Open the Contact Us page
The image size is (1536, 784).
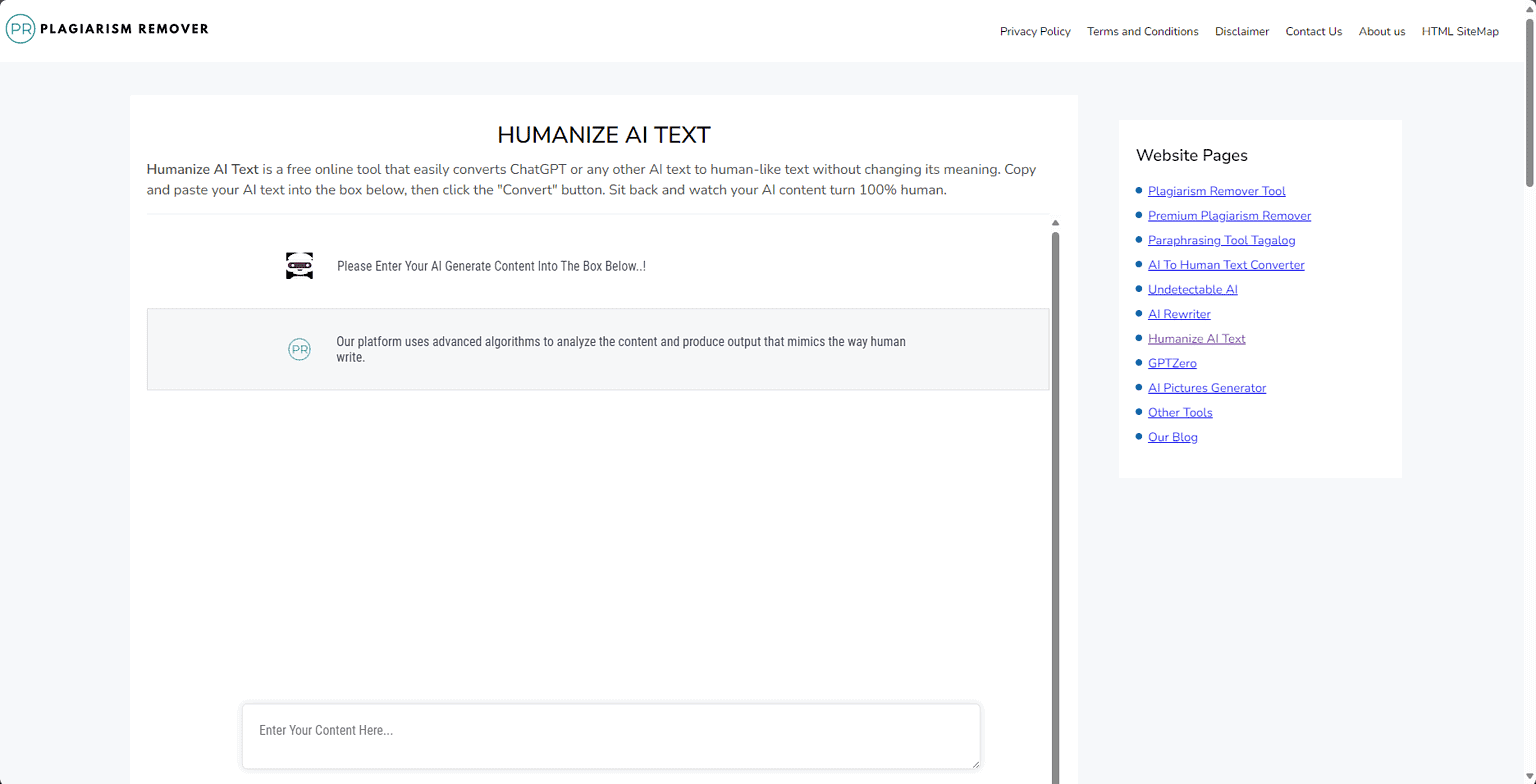tap(1313, 31)
